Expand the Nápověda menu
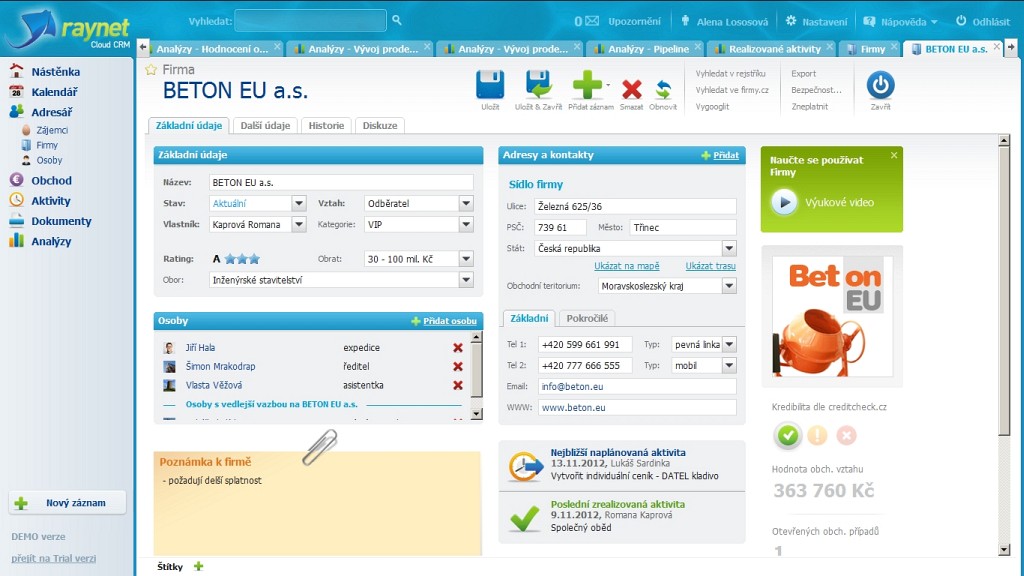Image resolution: width=1024 pixels, height=576 pixels. coord(901,22)
